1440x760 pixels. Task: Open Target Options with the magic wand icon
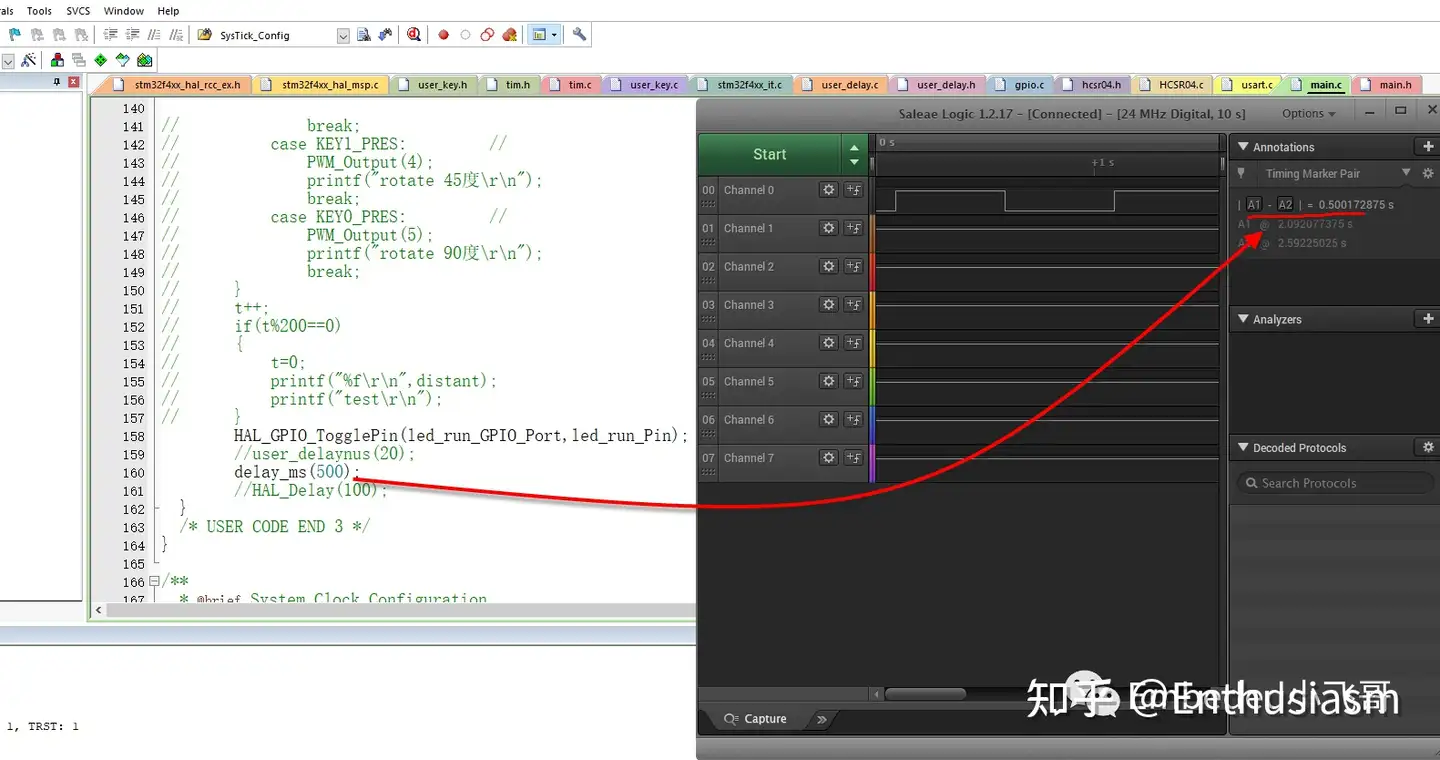click(29, 61)
